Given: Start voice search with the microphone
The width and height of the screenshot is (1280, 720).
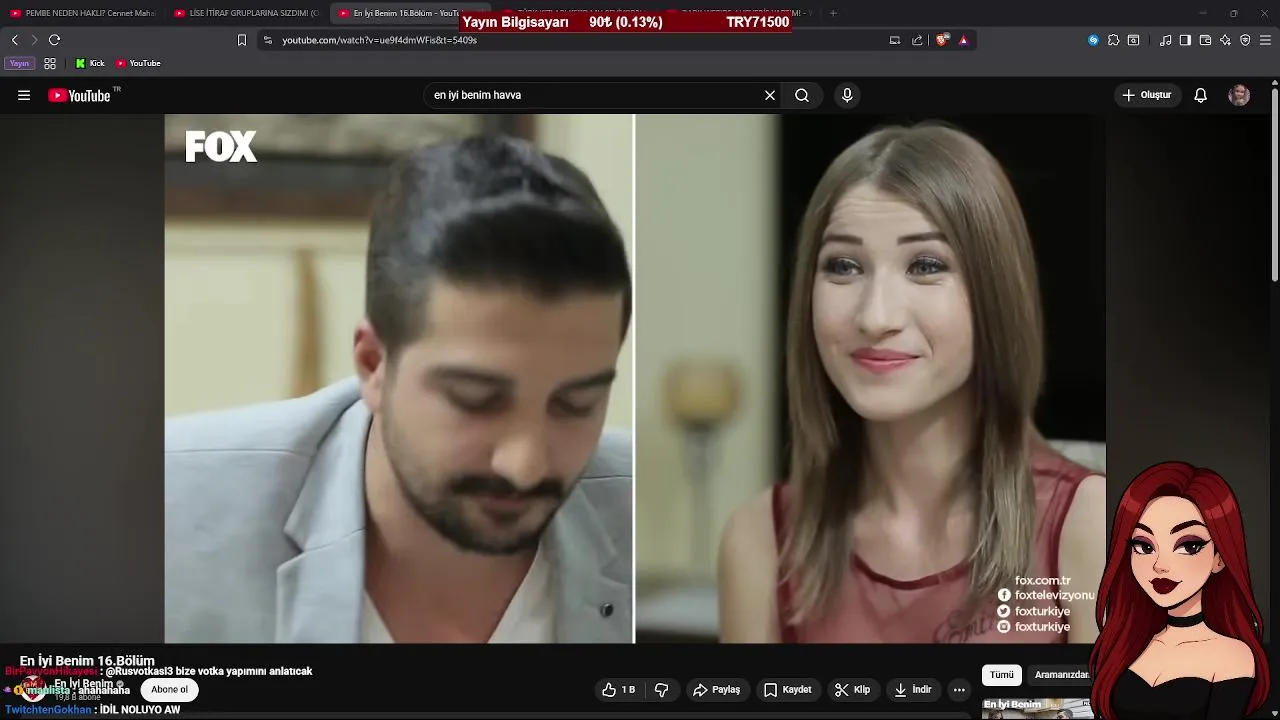Looking at the screenshot, I should [x=847, y=95].
